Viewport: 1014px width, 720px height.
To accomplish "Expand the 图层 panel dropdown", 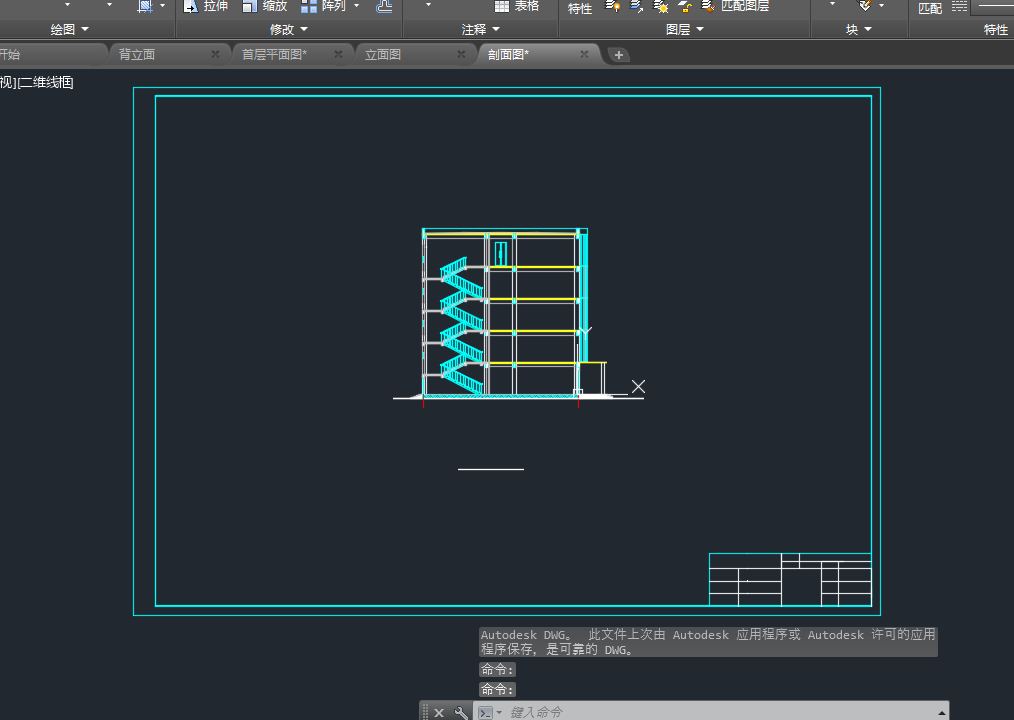I will pyautogui.click(x=685, y=30).
